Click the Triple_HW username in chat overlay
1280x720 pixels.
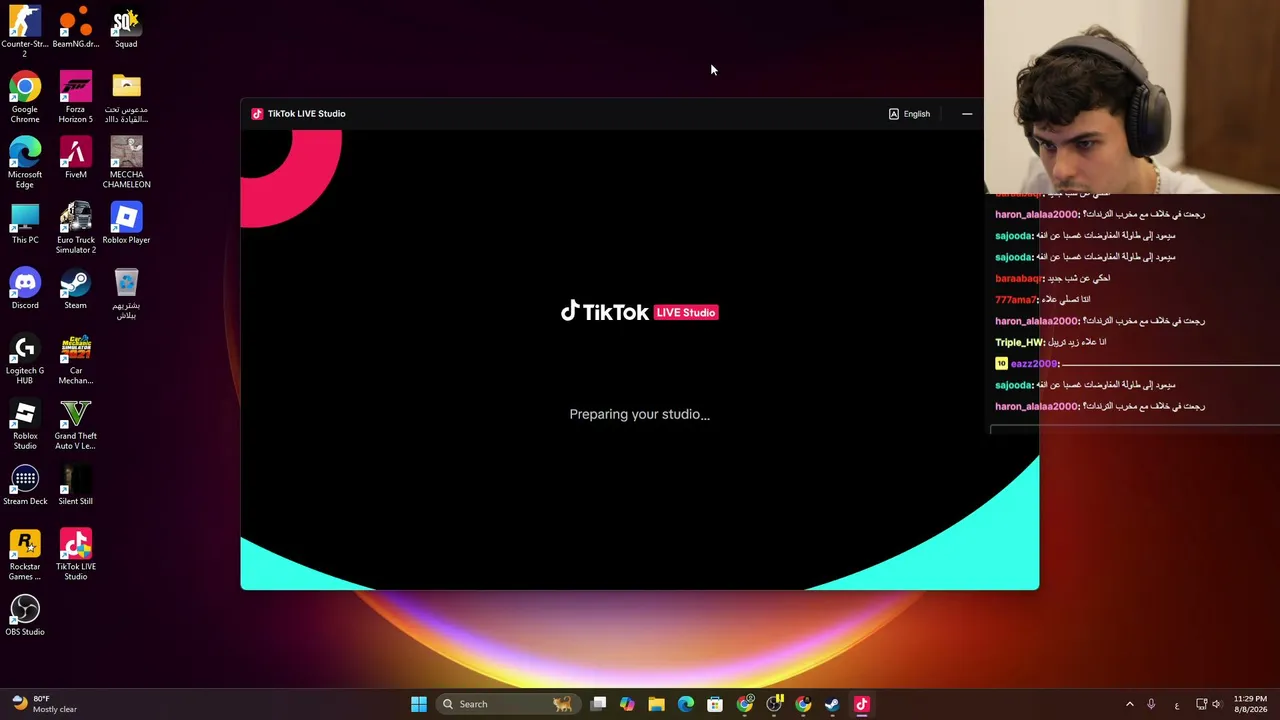(1019, 342)
